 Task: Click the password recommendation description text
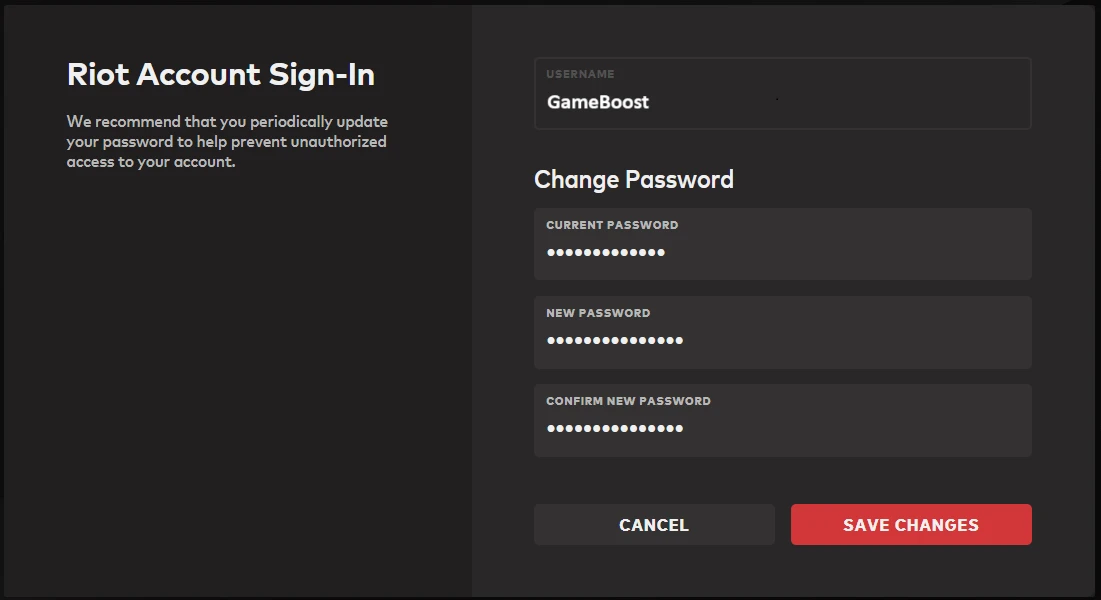(227, 142)
